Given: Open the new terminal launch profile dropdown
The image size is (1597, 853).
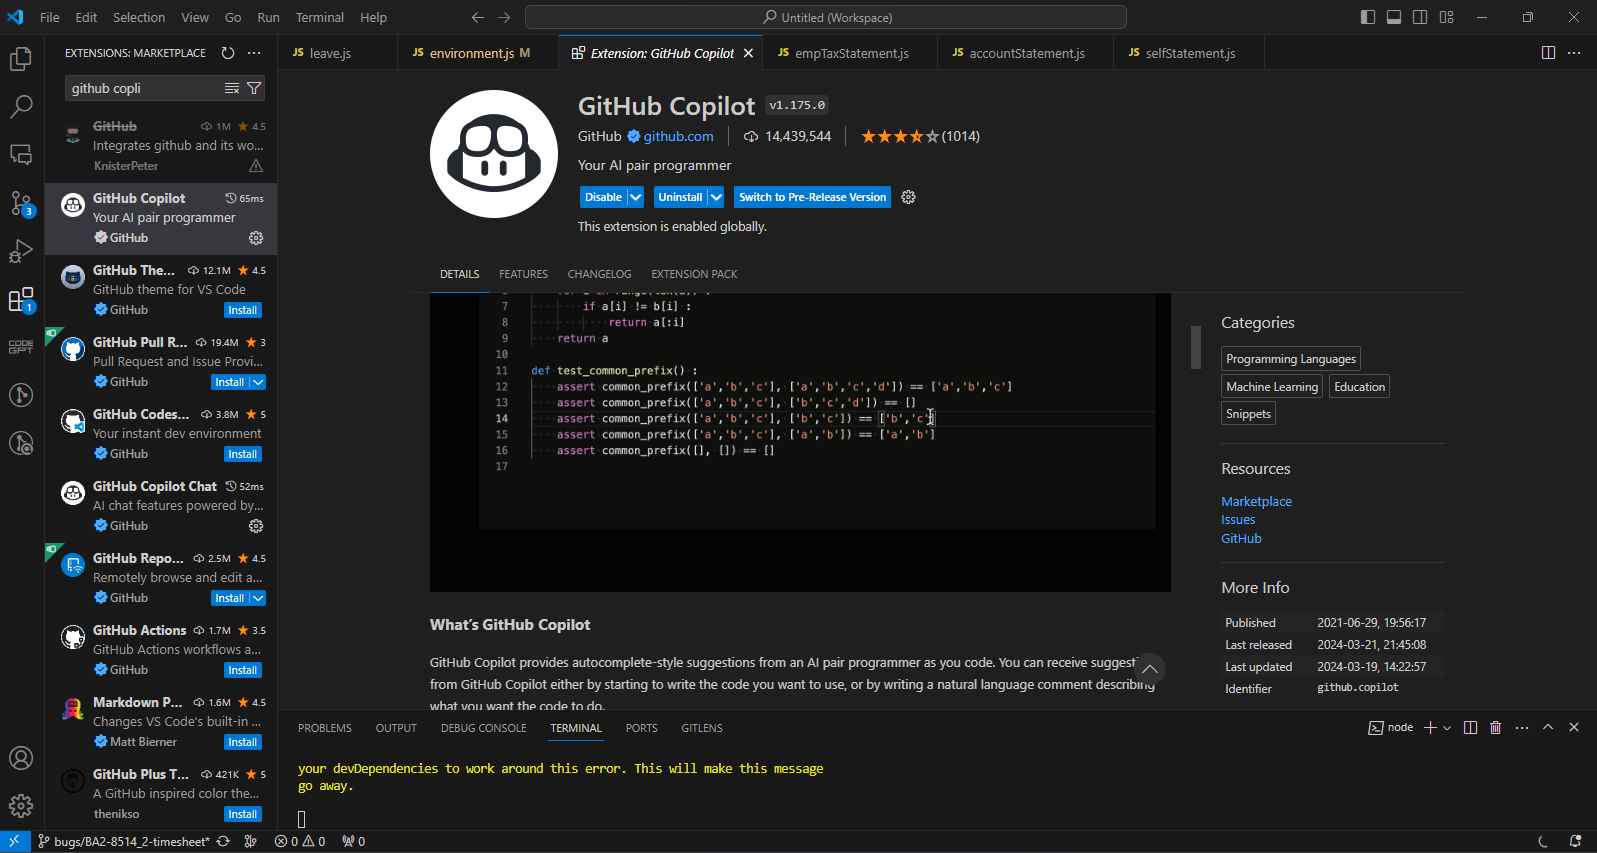Looking at the screenshot, I should (x=1447, y=728).
